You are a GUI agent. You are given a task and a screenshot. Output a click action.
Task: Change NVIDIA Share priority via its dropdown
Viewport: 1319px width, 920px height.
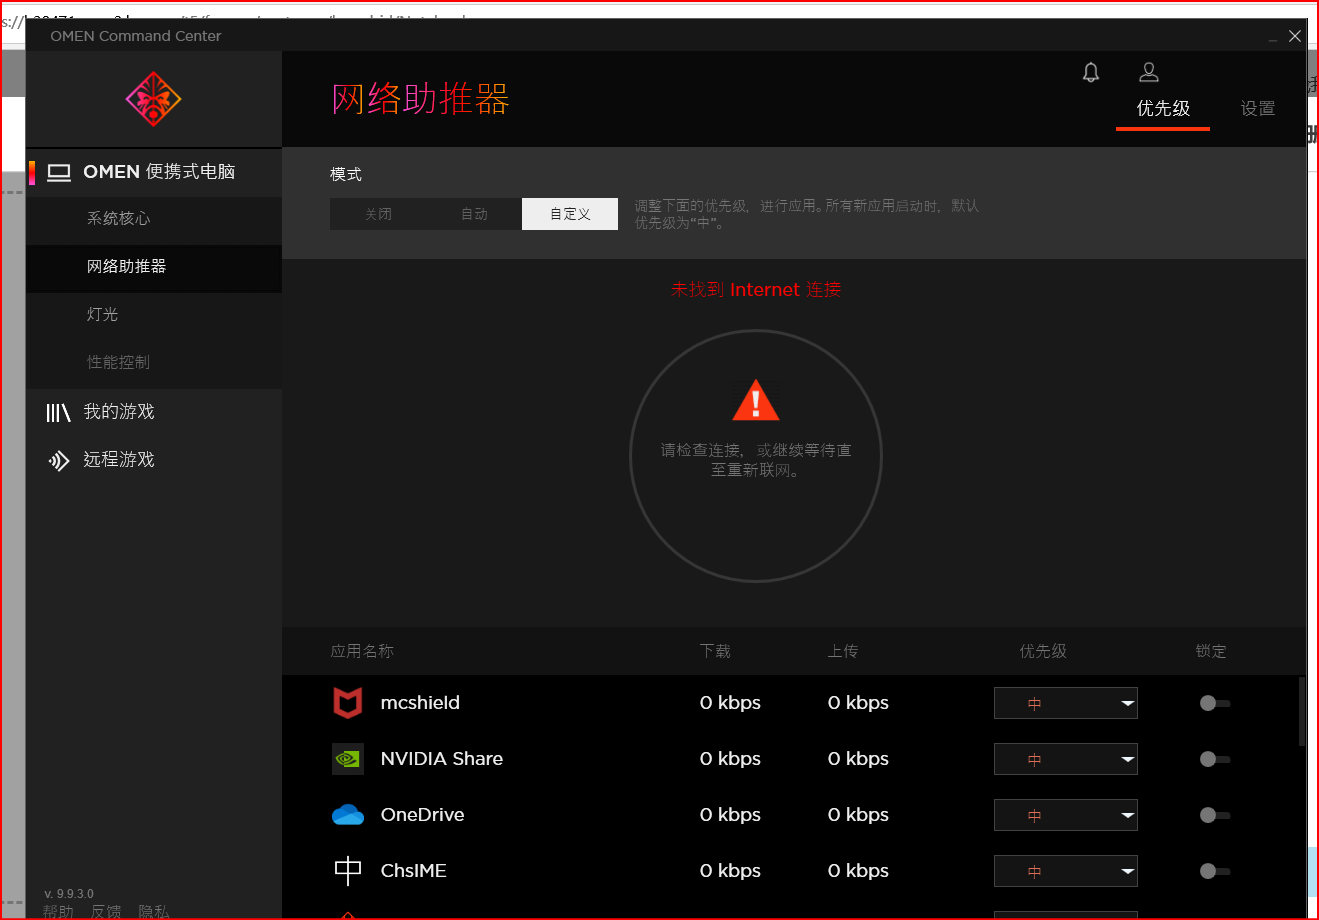1065,759
